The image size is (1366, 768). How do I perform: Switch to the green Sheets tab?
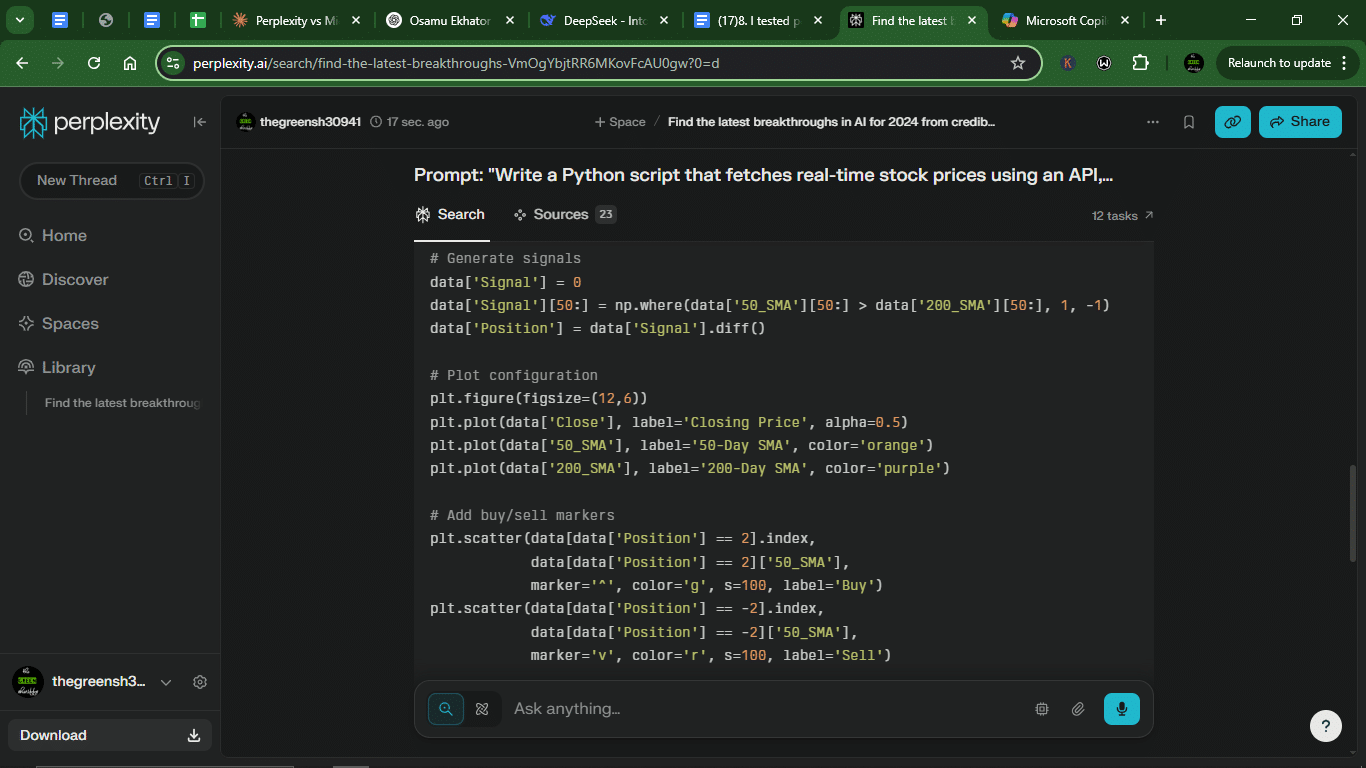pos(198,20)
